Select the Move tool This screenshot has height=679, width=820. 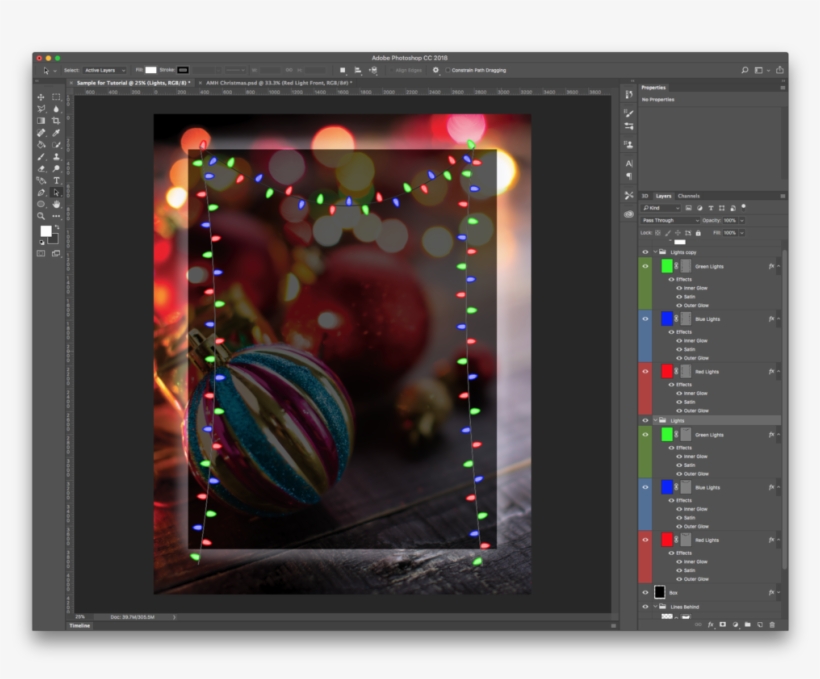[40, 97]
